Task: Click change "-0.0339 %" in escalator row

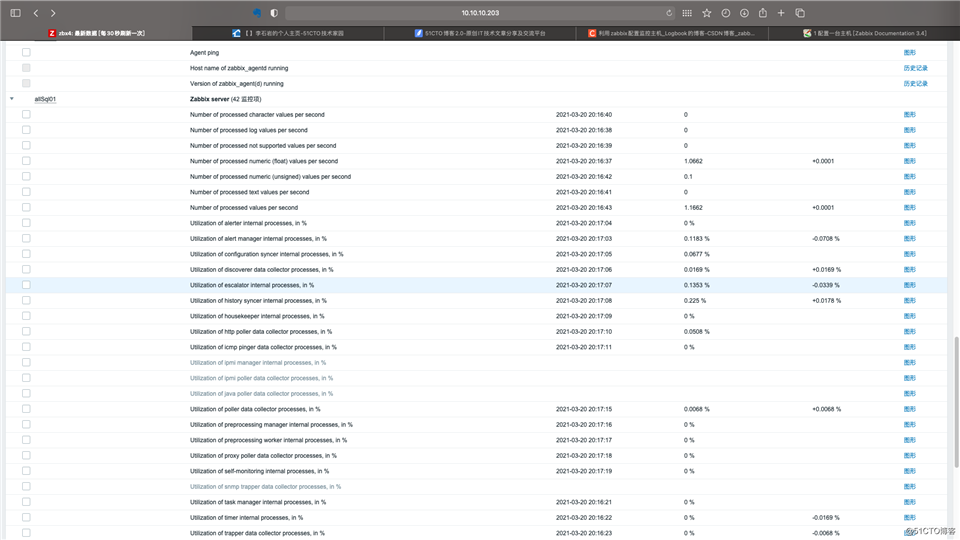Action: pos(825,285)
